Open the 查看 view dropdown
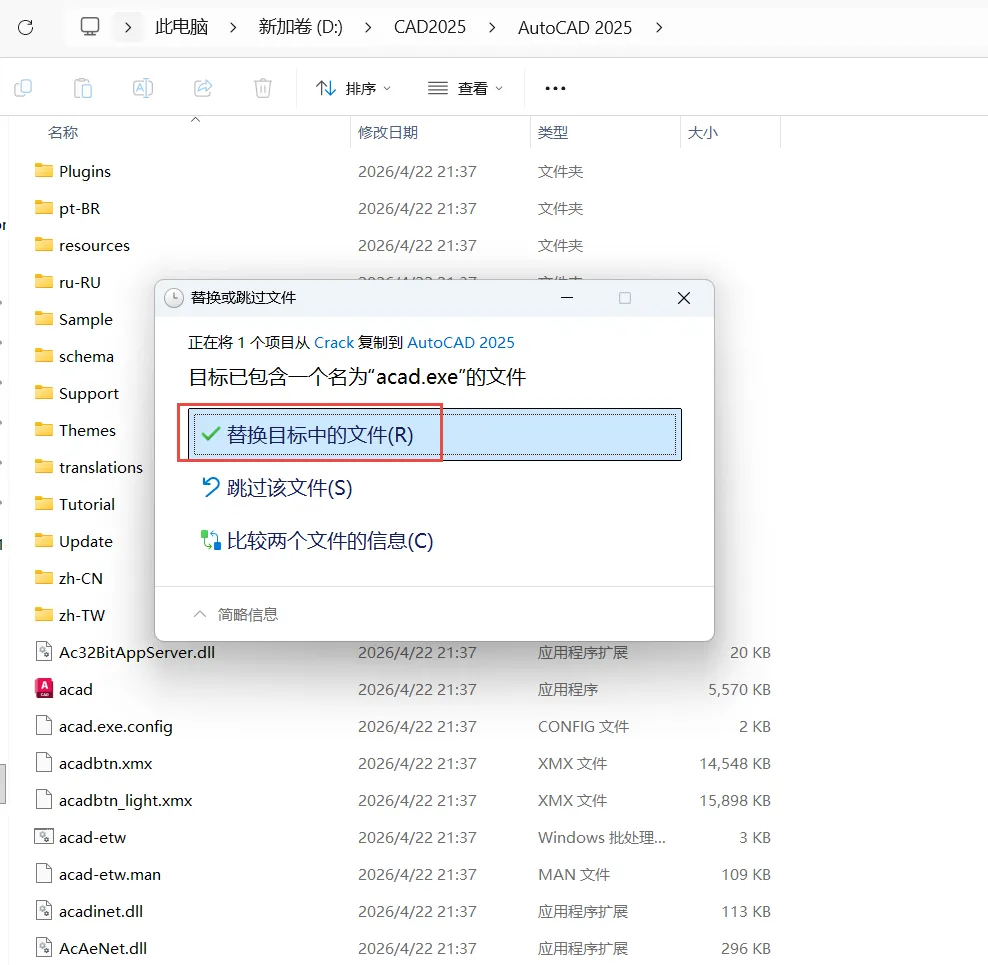The image size is (988, 965). [x=465, y=88]
